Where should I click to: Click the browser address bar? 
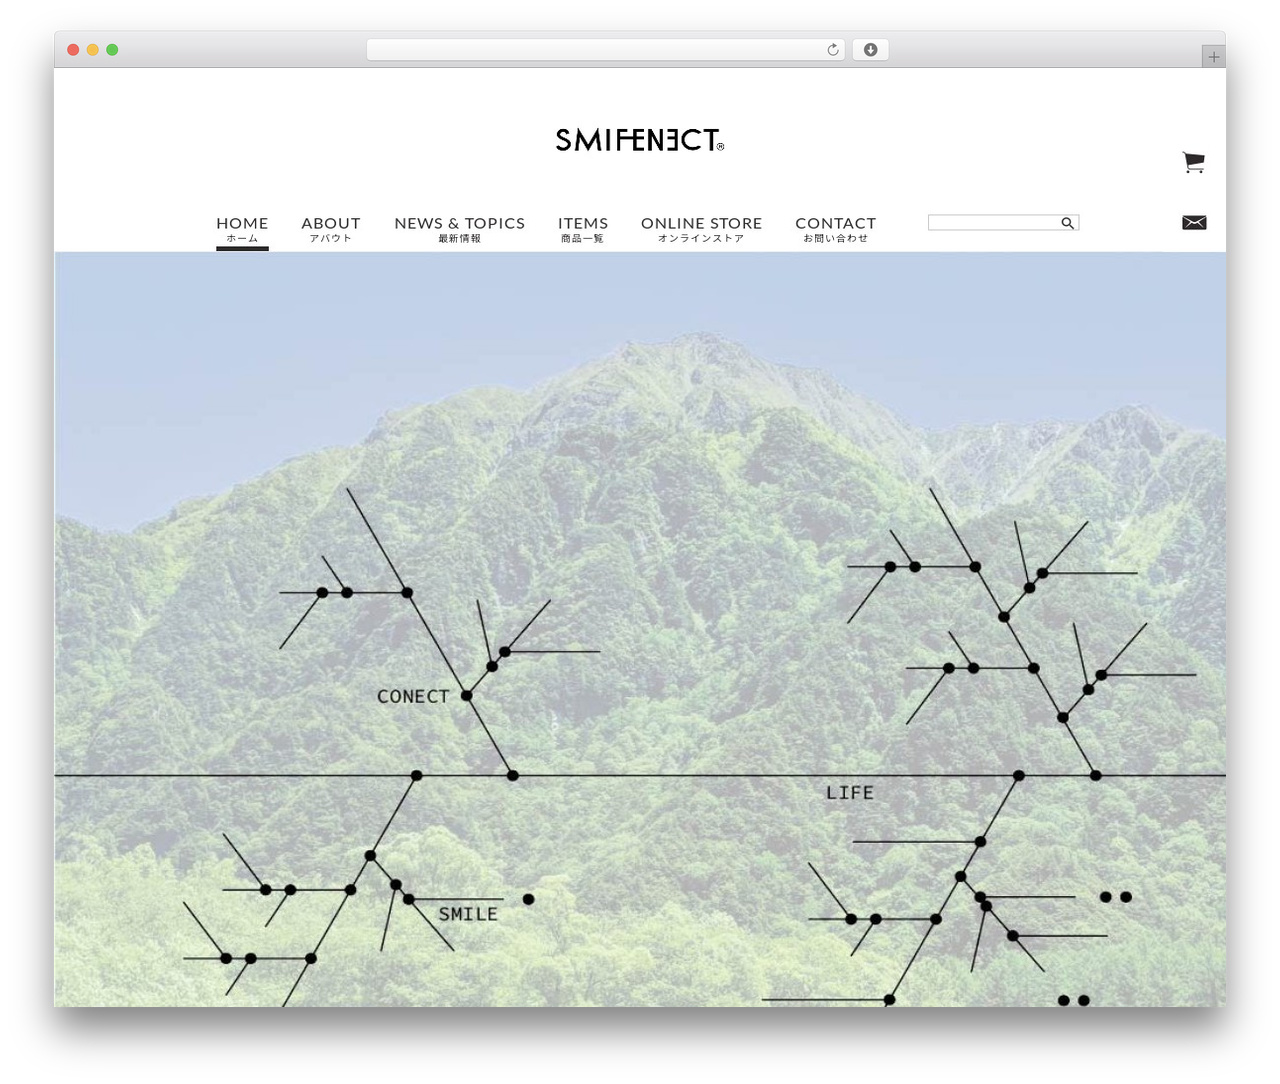click(606, 50)
